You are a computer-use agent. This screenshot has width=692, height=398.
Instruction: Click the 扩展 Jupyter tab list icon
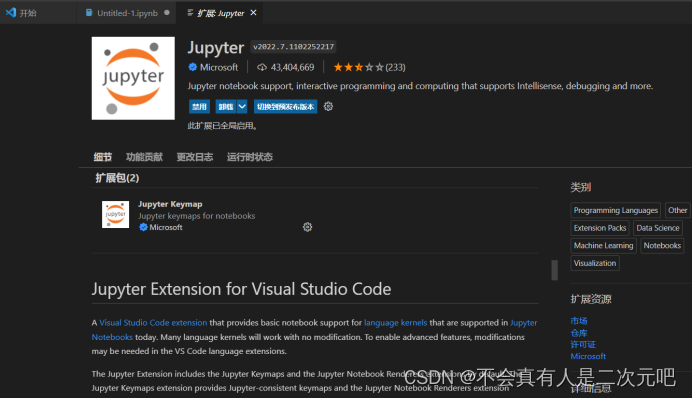click(x=190, y=13)
